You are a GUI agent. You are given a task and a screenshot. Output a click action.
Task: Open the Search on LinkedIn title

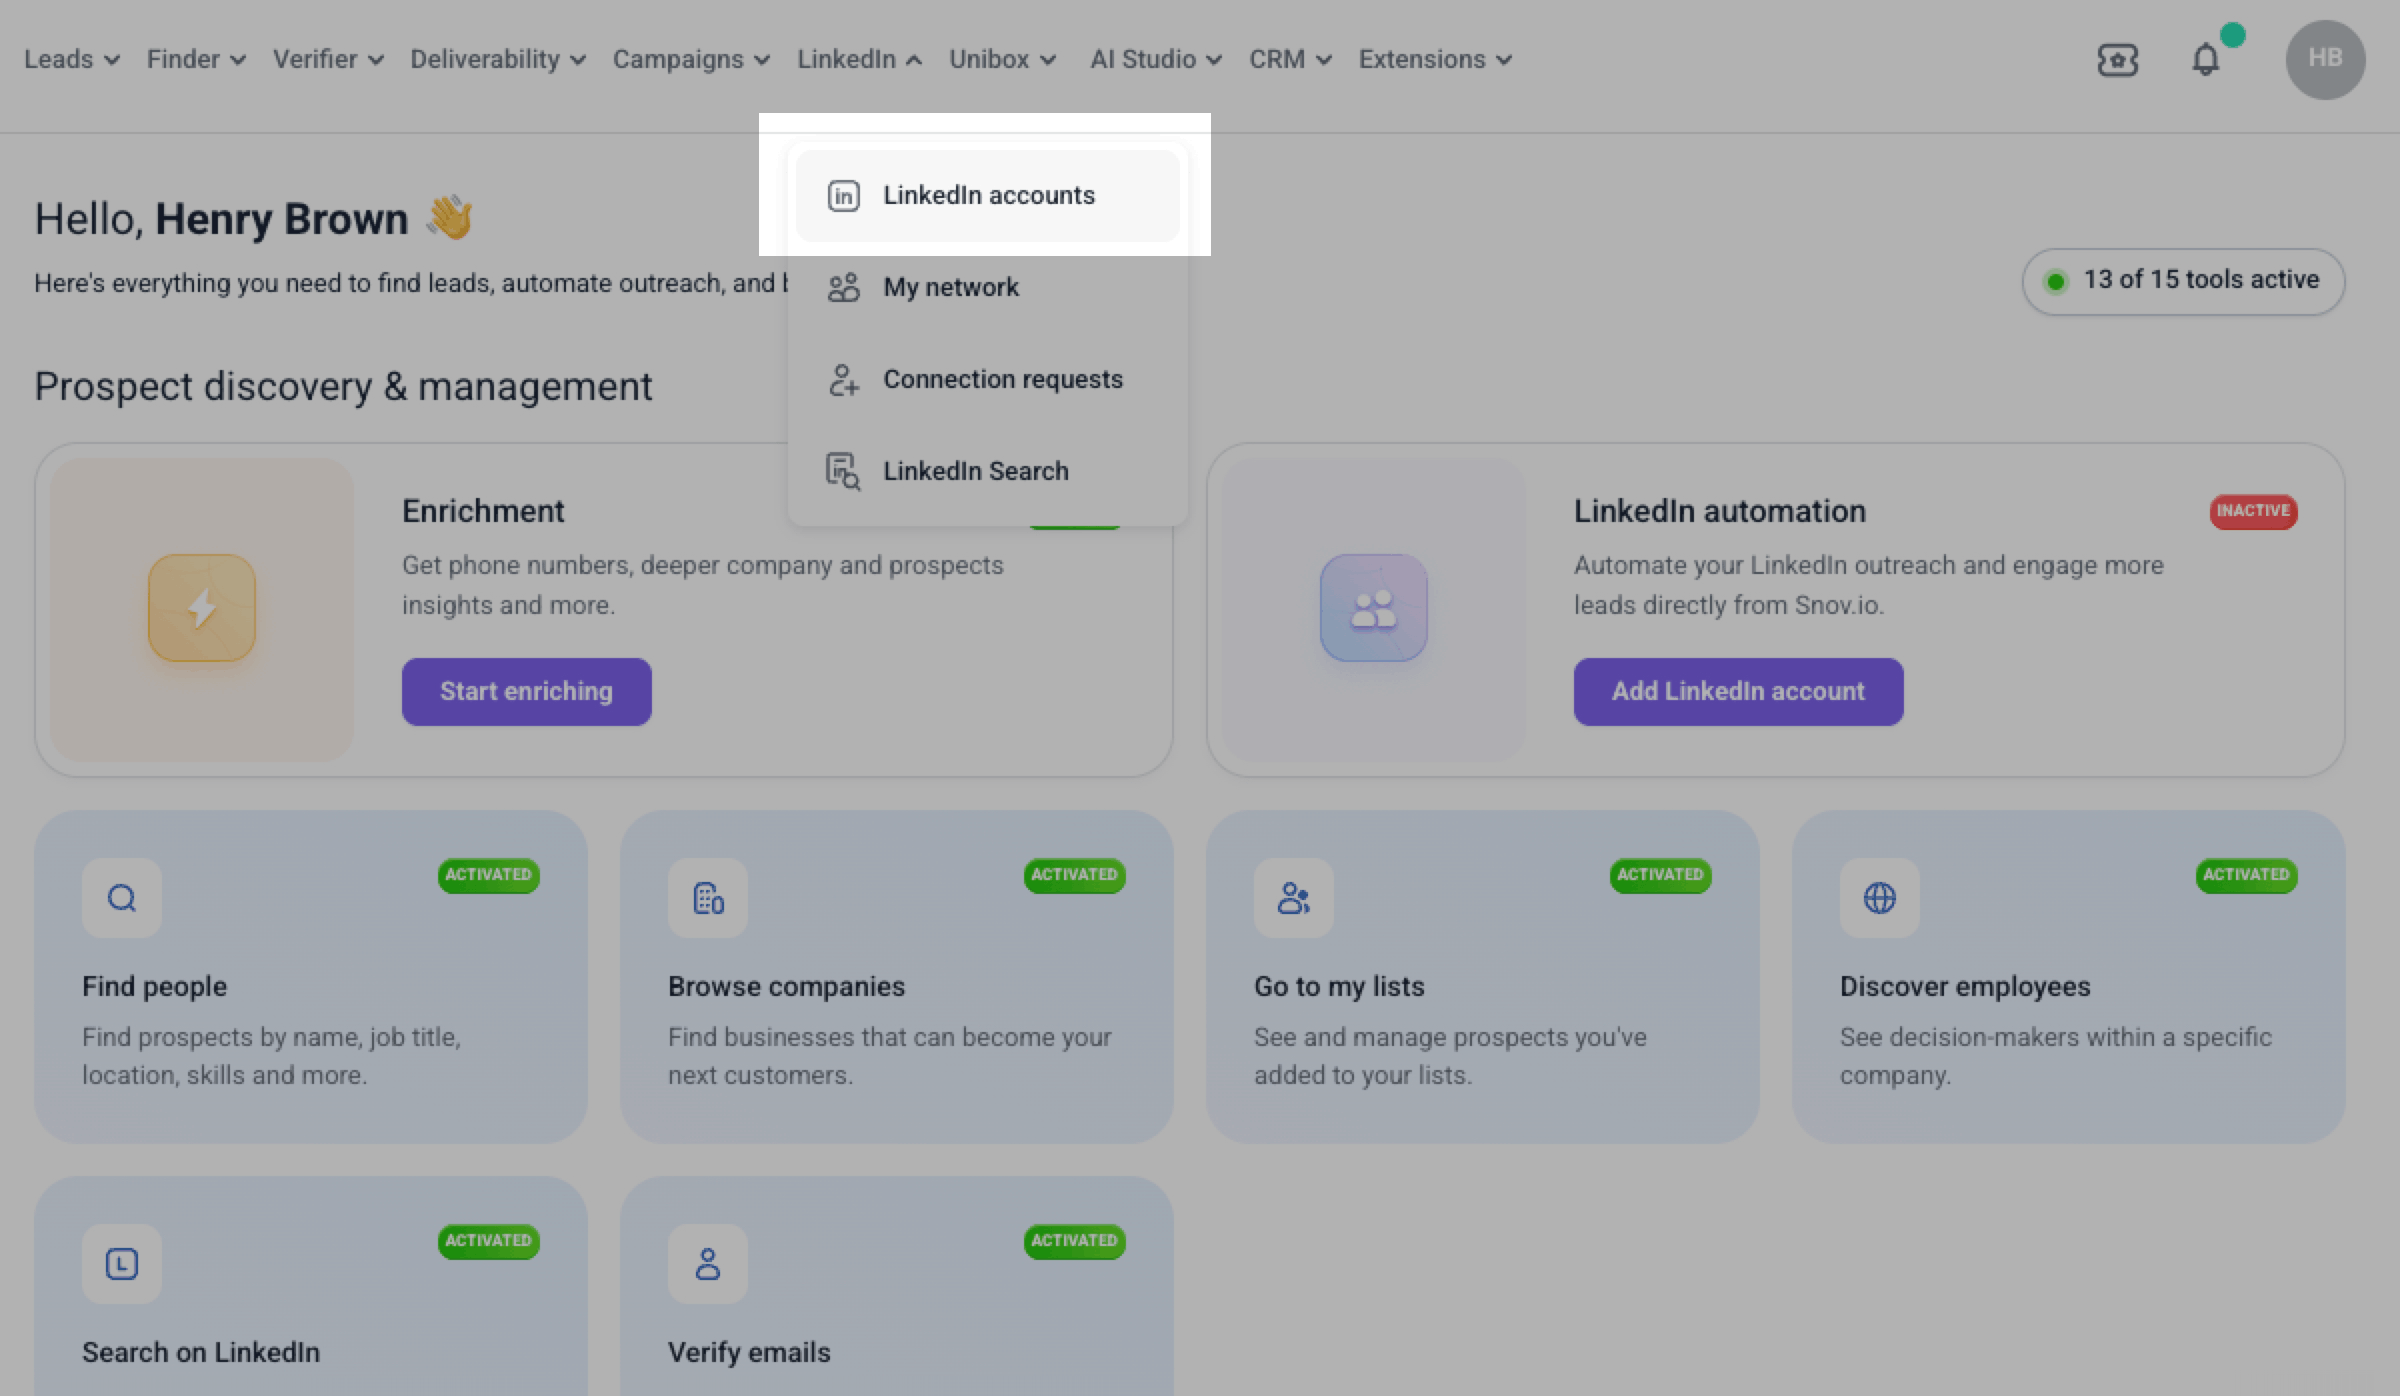(201, 1352)
